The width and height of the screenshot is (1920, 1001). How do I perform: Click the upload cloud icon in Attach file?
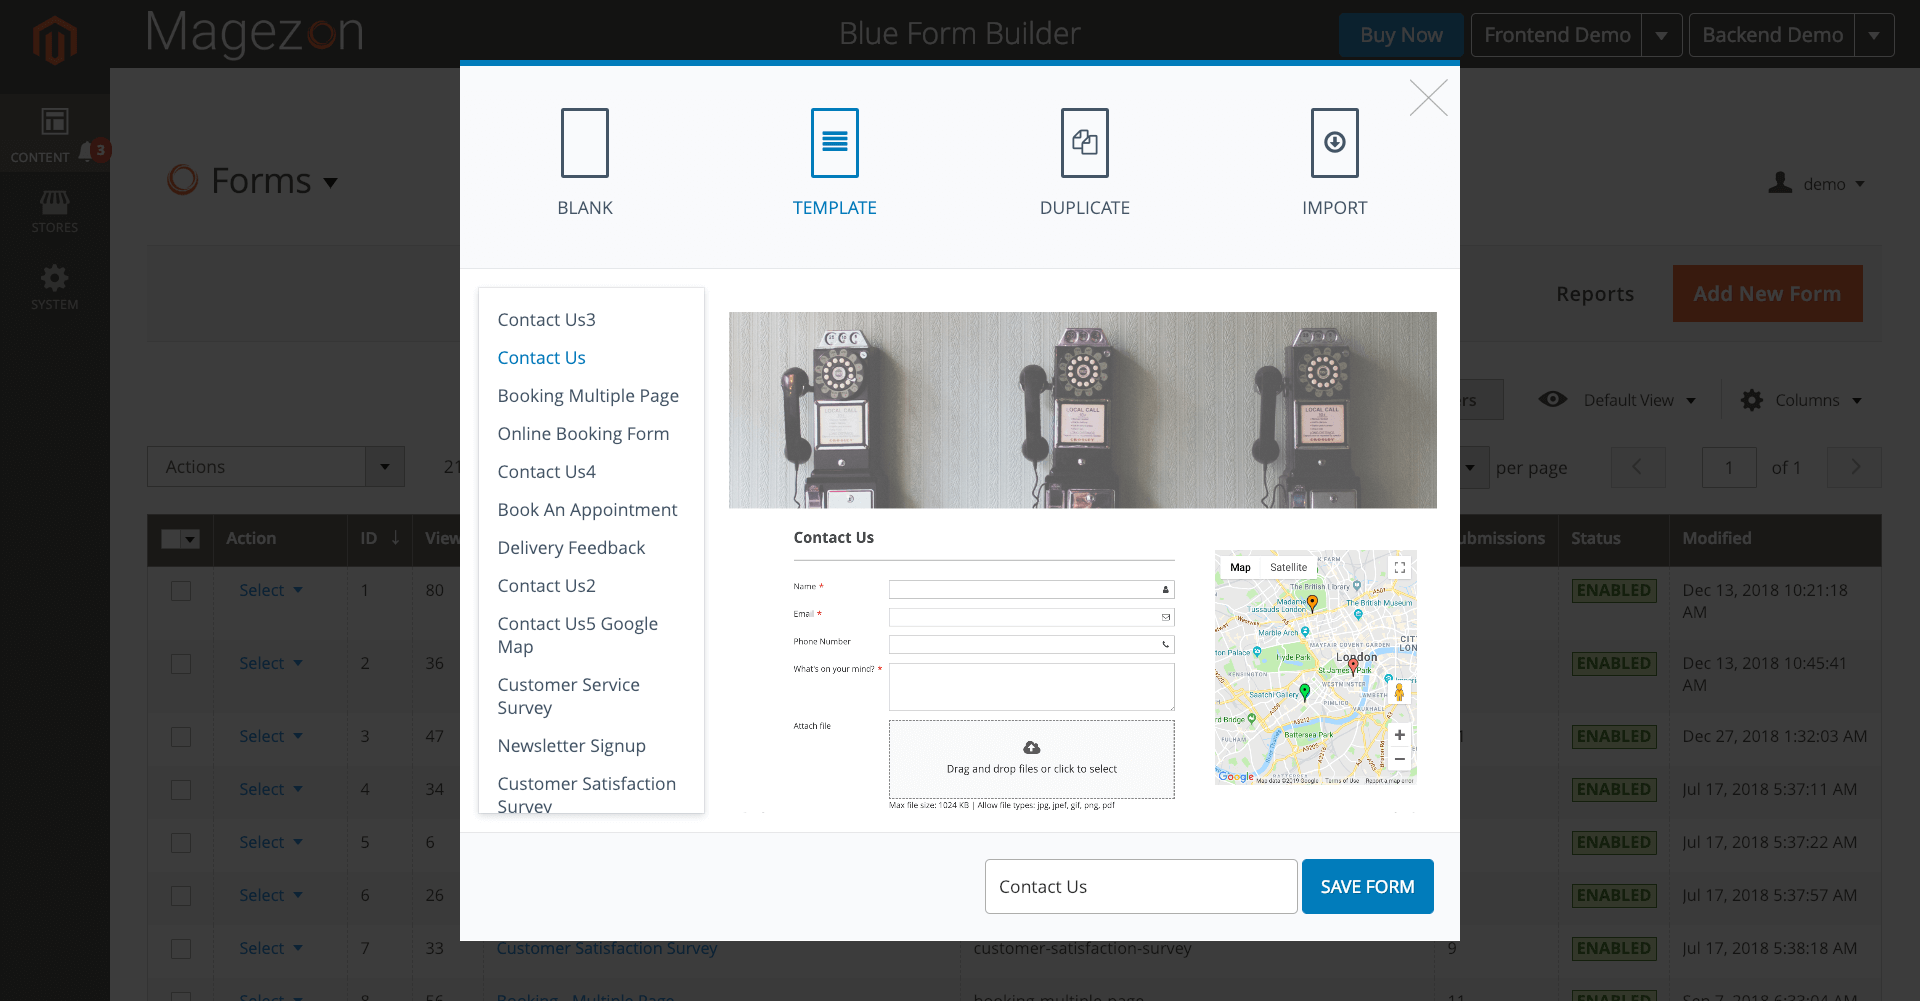(1032, 748)
